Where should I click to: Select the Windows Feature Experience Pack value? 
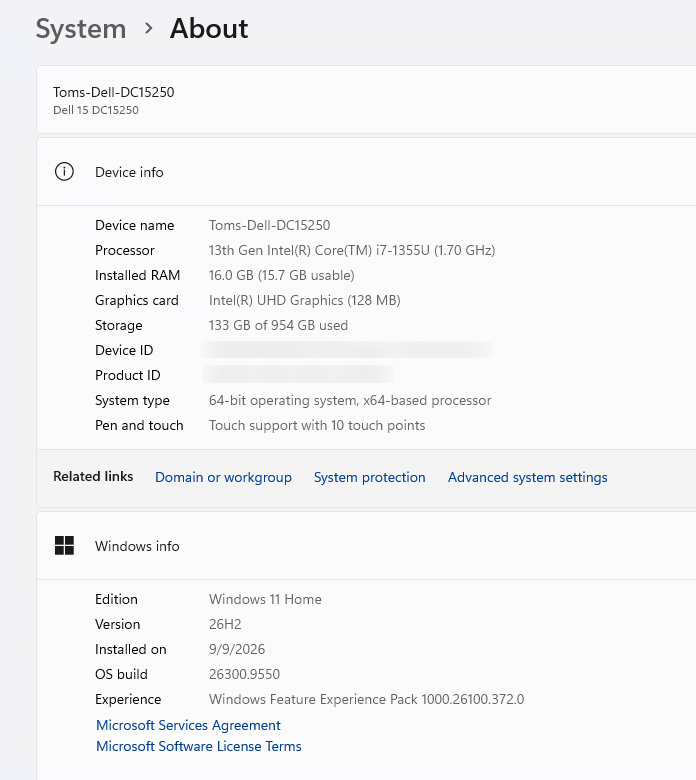(367, 699)
